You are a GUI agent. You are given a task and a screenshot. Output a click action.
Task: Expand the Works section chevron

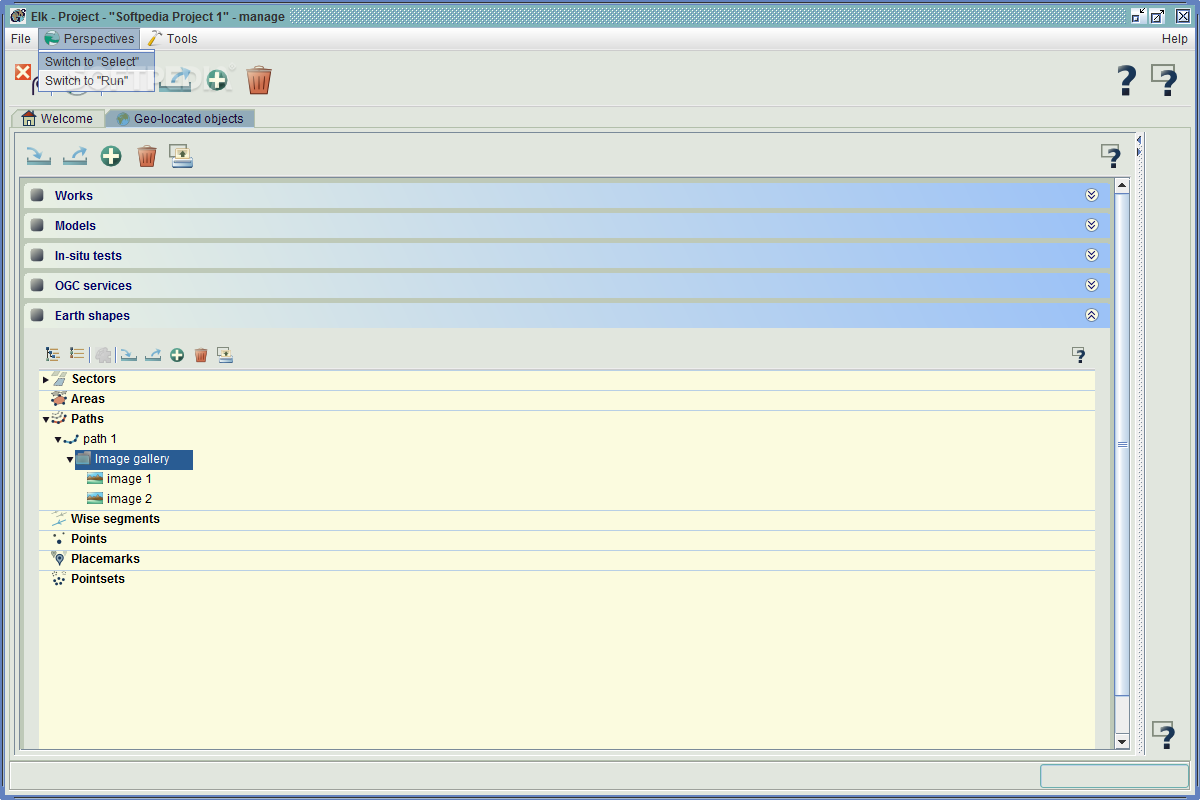(x=1092, y=195)
